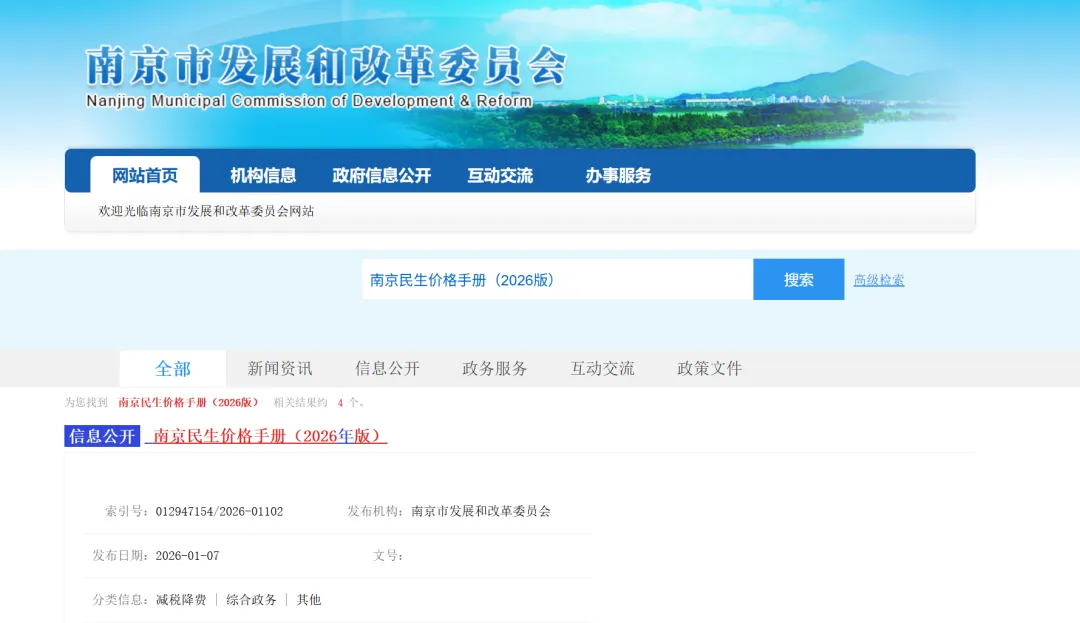Click the 其他 category text

pyautogui.click(x=309, y=600)
